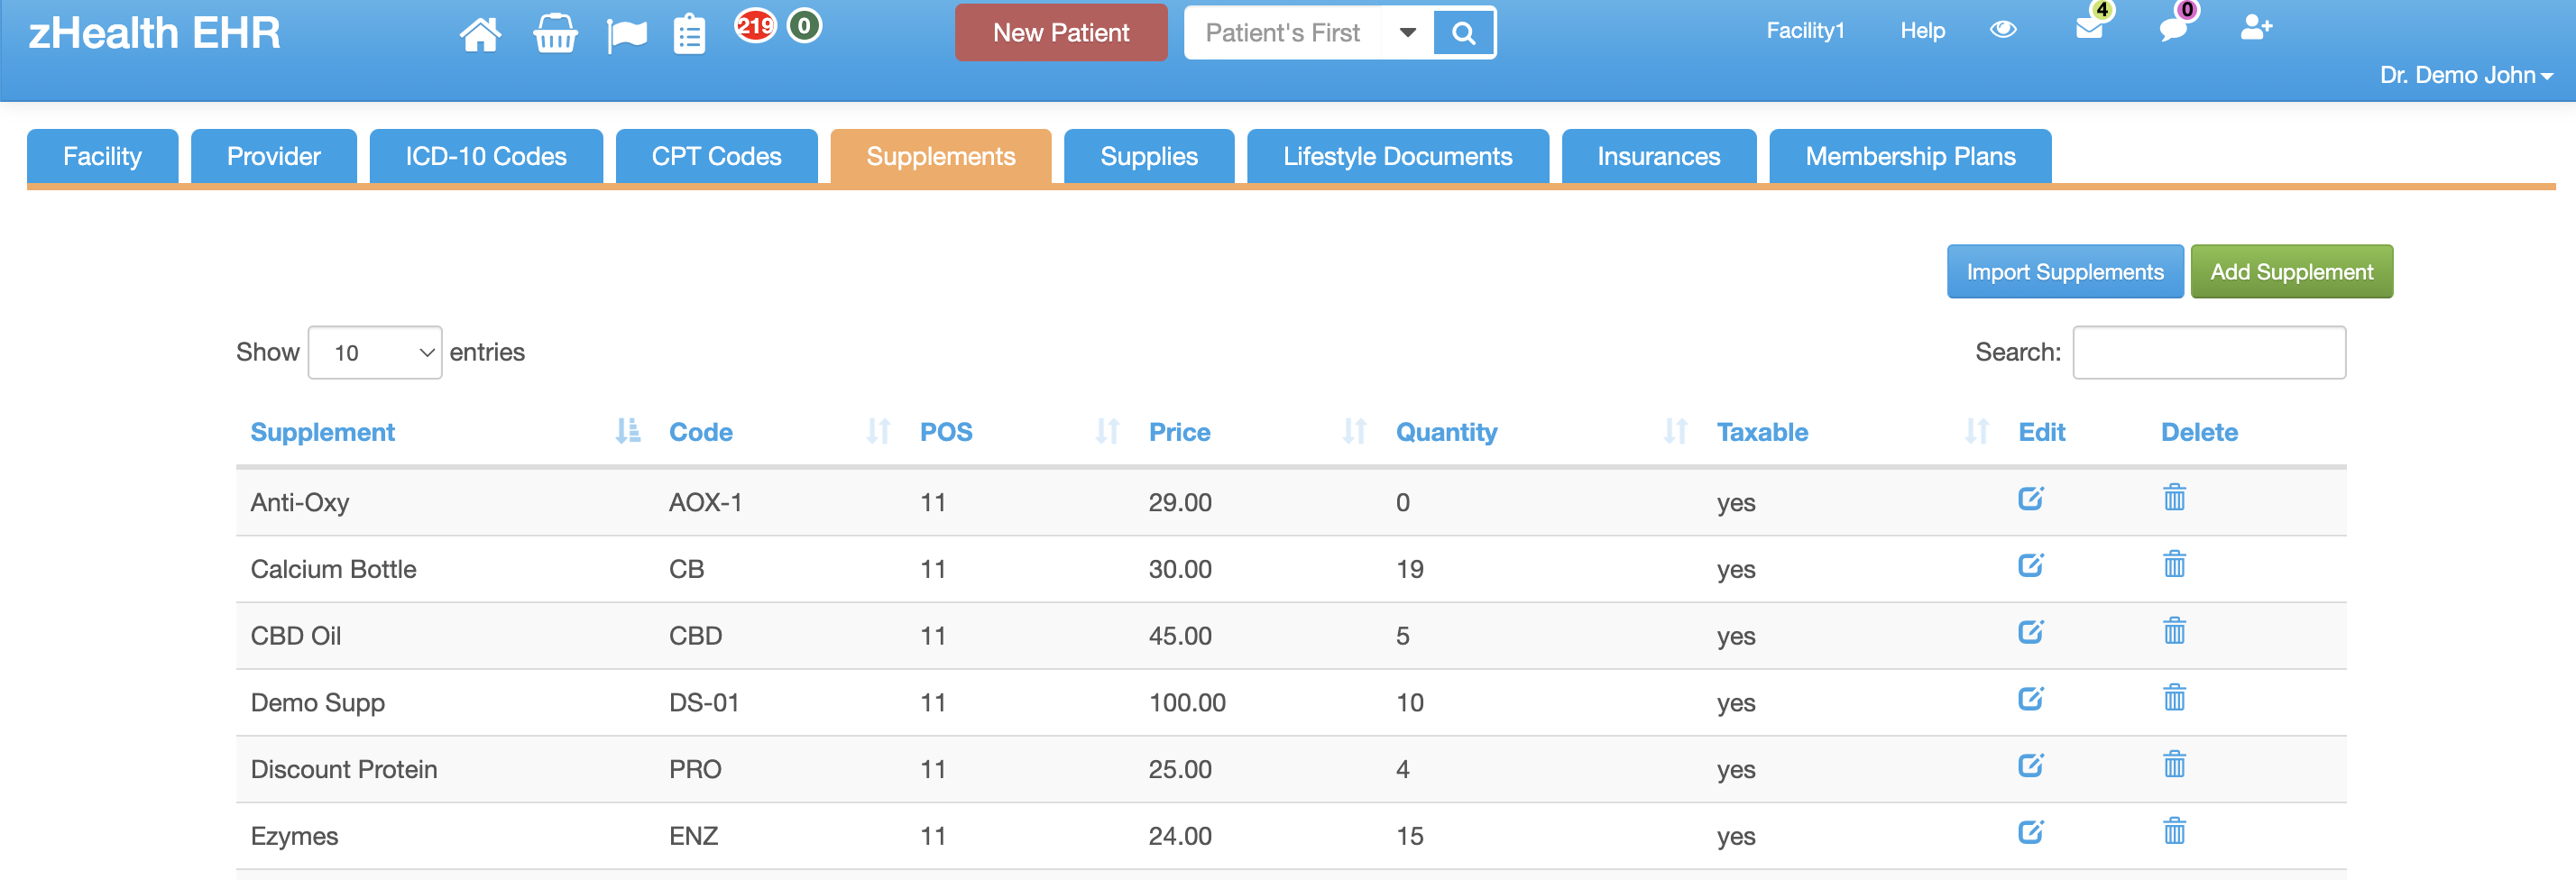Click the Demo Supp name cell
This screenshot has height=880, width=2576.
317,702
